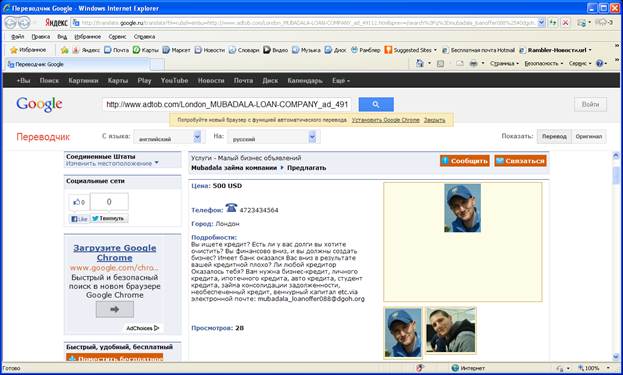Click Установить Google Chrome link

385,120
